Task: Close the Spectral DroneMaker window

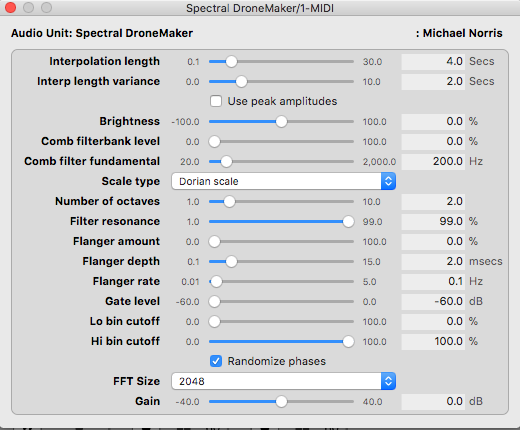Action: point(10,7)
